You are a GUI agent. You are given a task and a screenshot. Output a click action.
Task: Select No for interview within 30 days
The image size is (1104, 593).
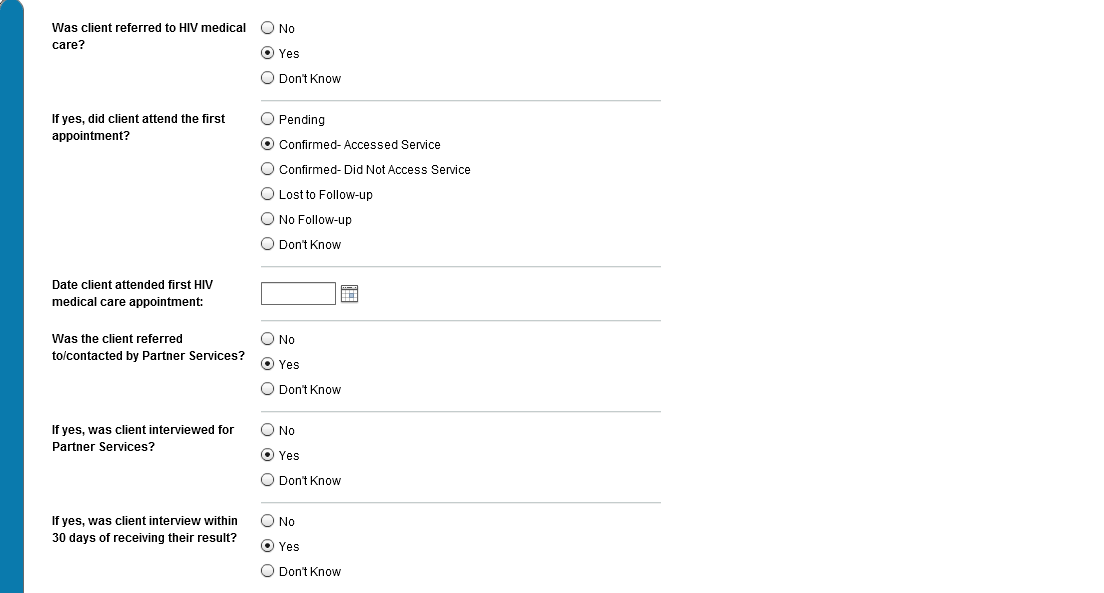click(x=267, y=521)
